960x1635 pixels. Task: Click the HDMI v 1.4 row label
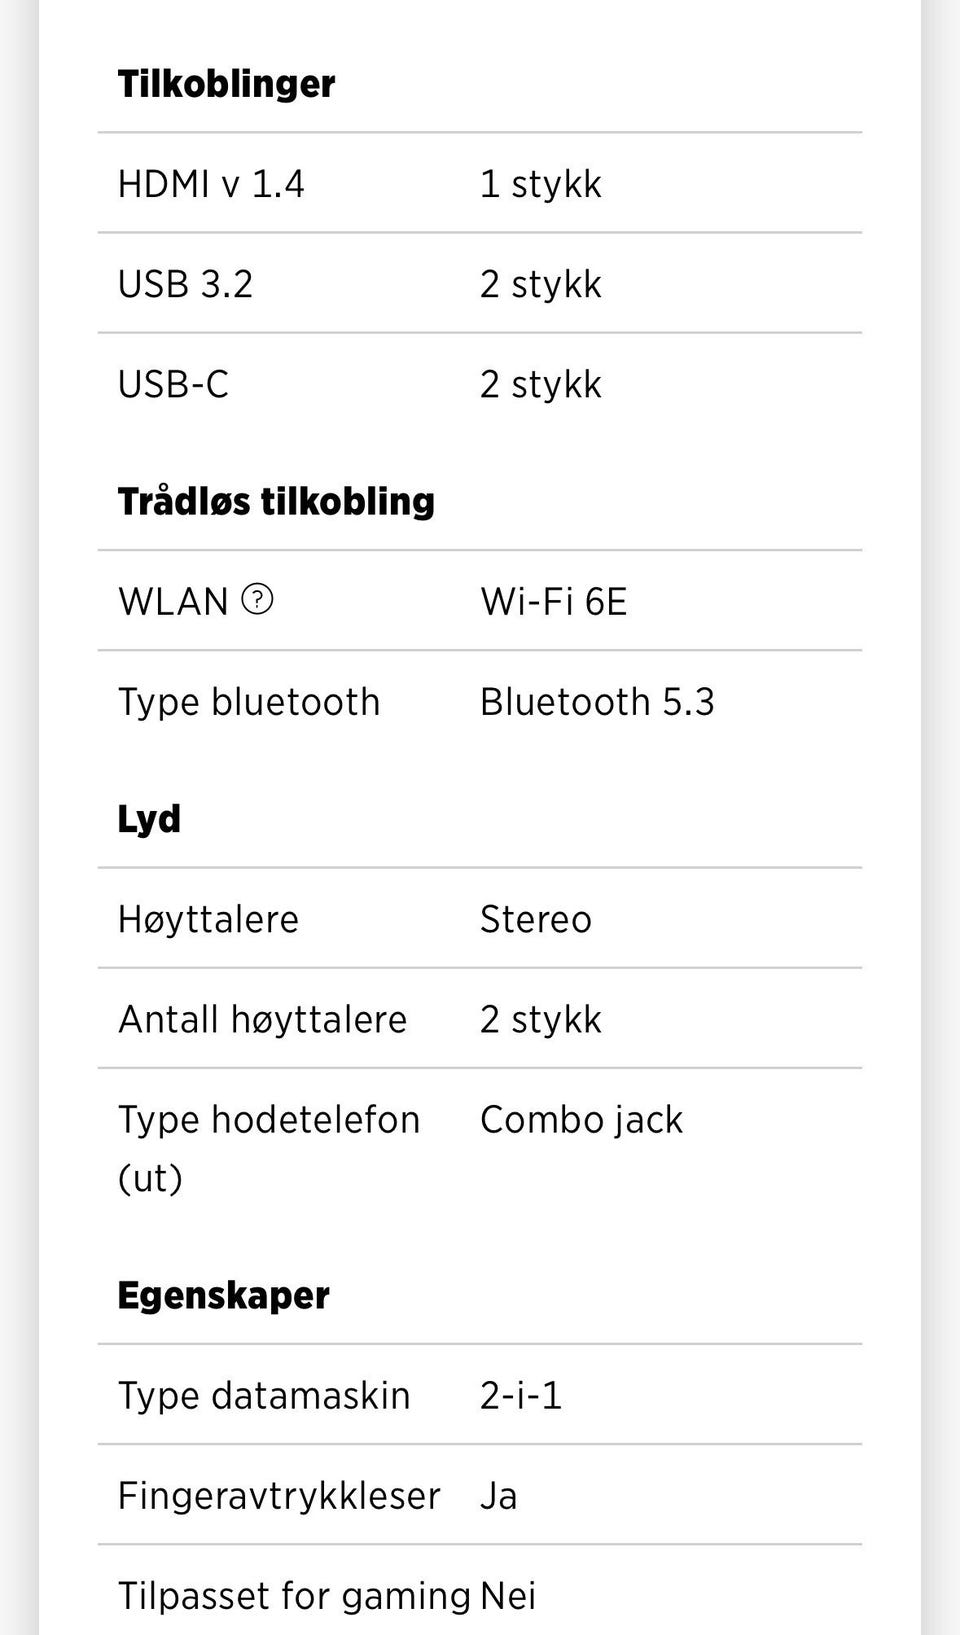coord(211,184)
